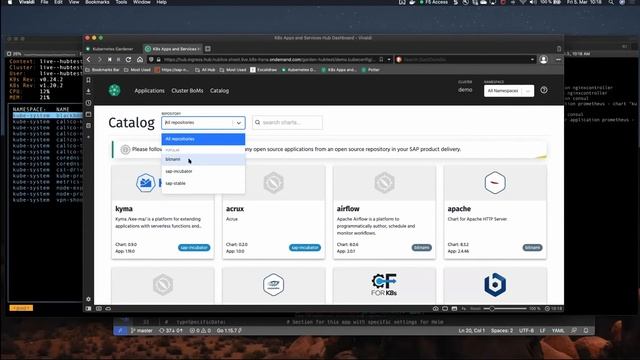Click the bookmark page icon in address bar
Viewport: 640px width, 360px height.
(x=381, y=60)
